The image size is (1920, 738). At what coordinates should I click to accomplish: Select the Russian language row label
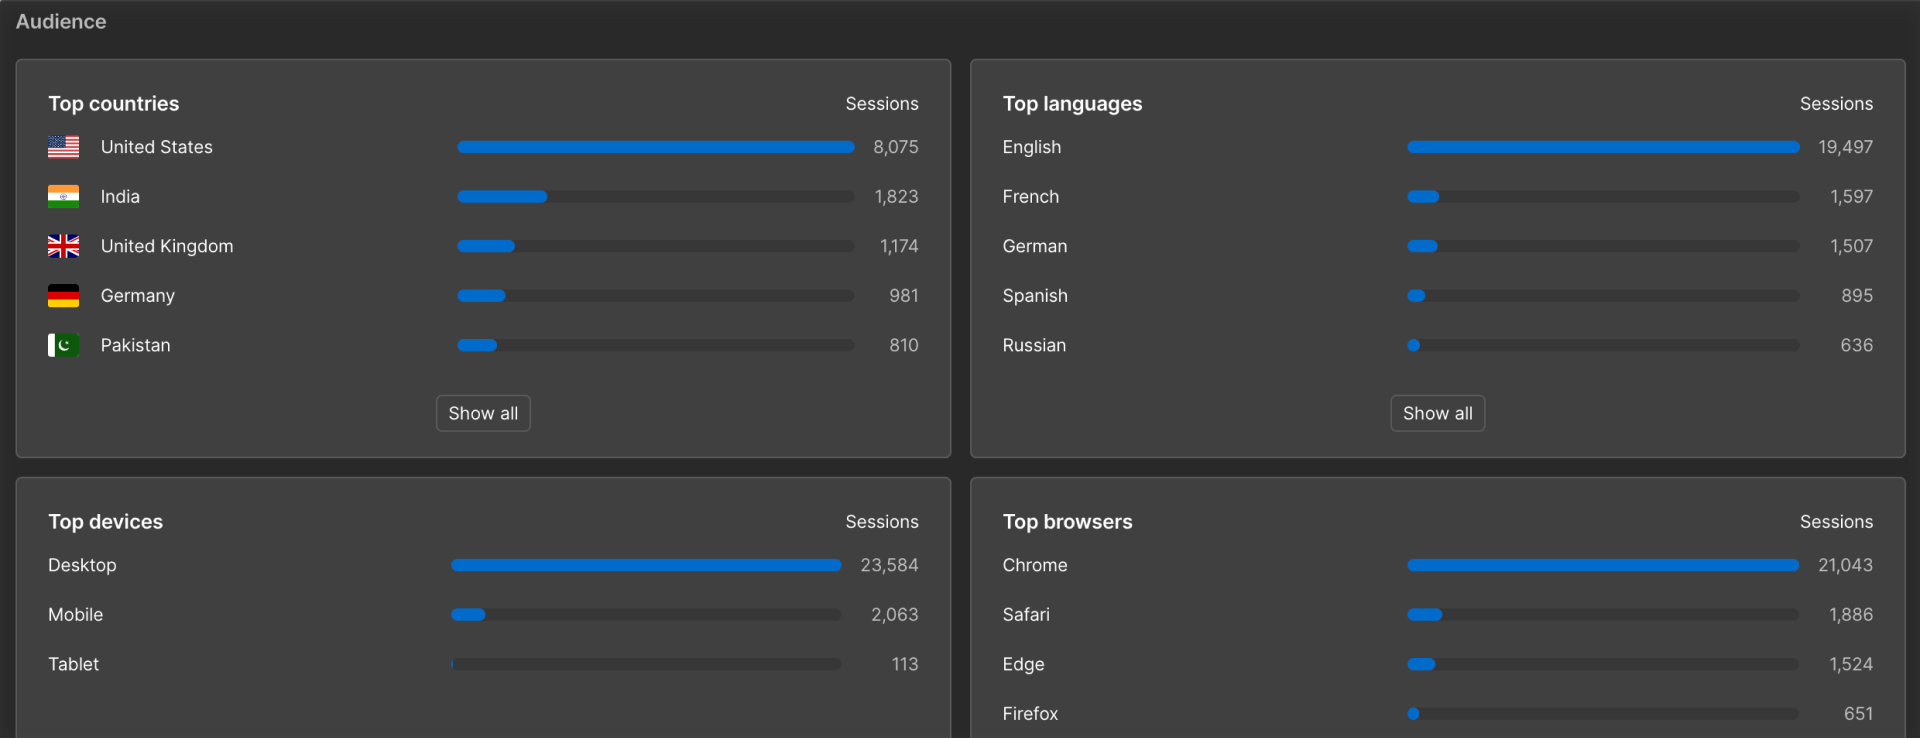coord(1034,345)
